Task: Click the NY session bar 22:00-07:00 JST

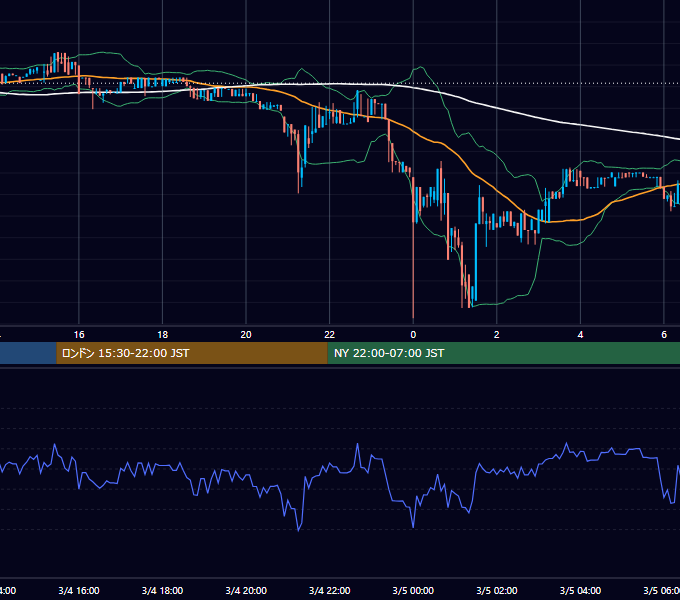Action: [503, 353]
